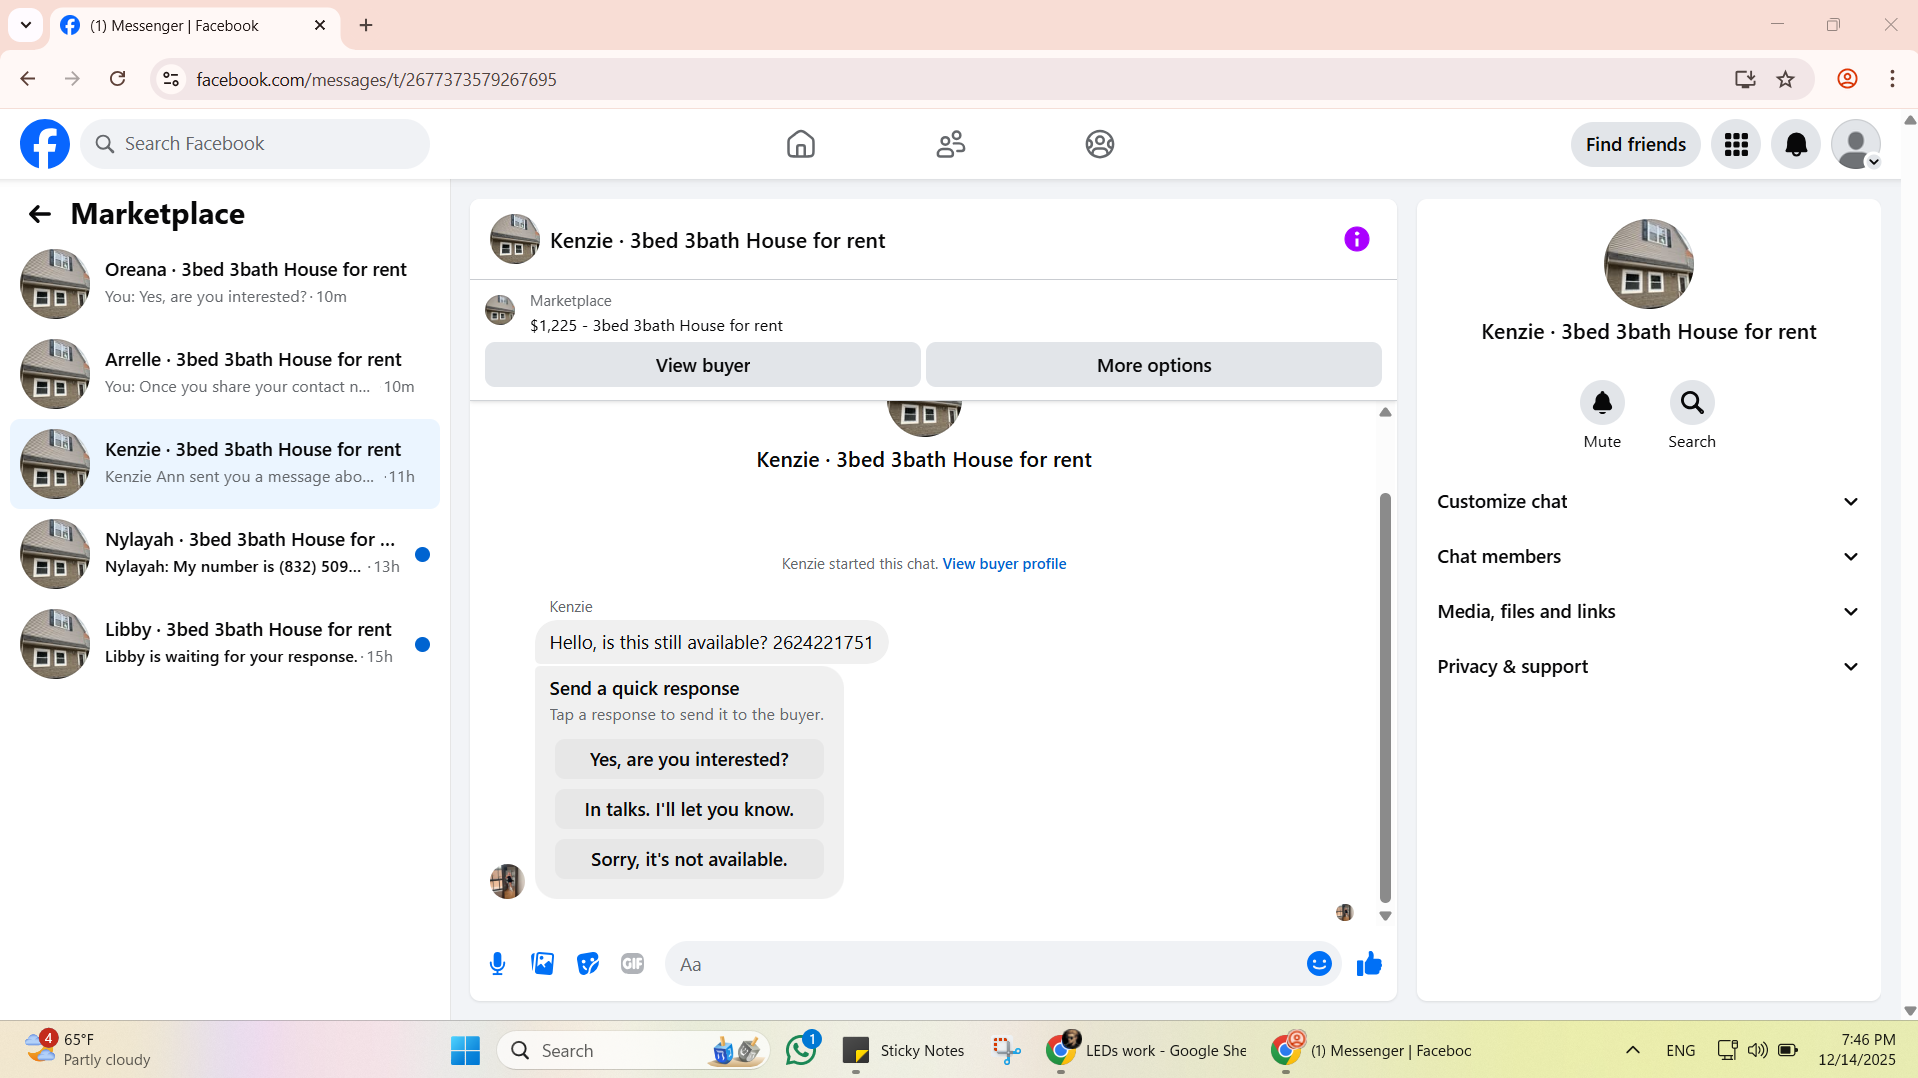Image resolution: width=1918 pixels, height=1078 pixels.
Task: Click the Windows taskbar search box
Action: (x=632, y=1050)
